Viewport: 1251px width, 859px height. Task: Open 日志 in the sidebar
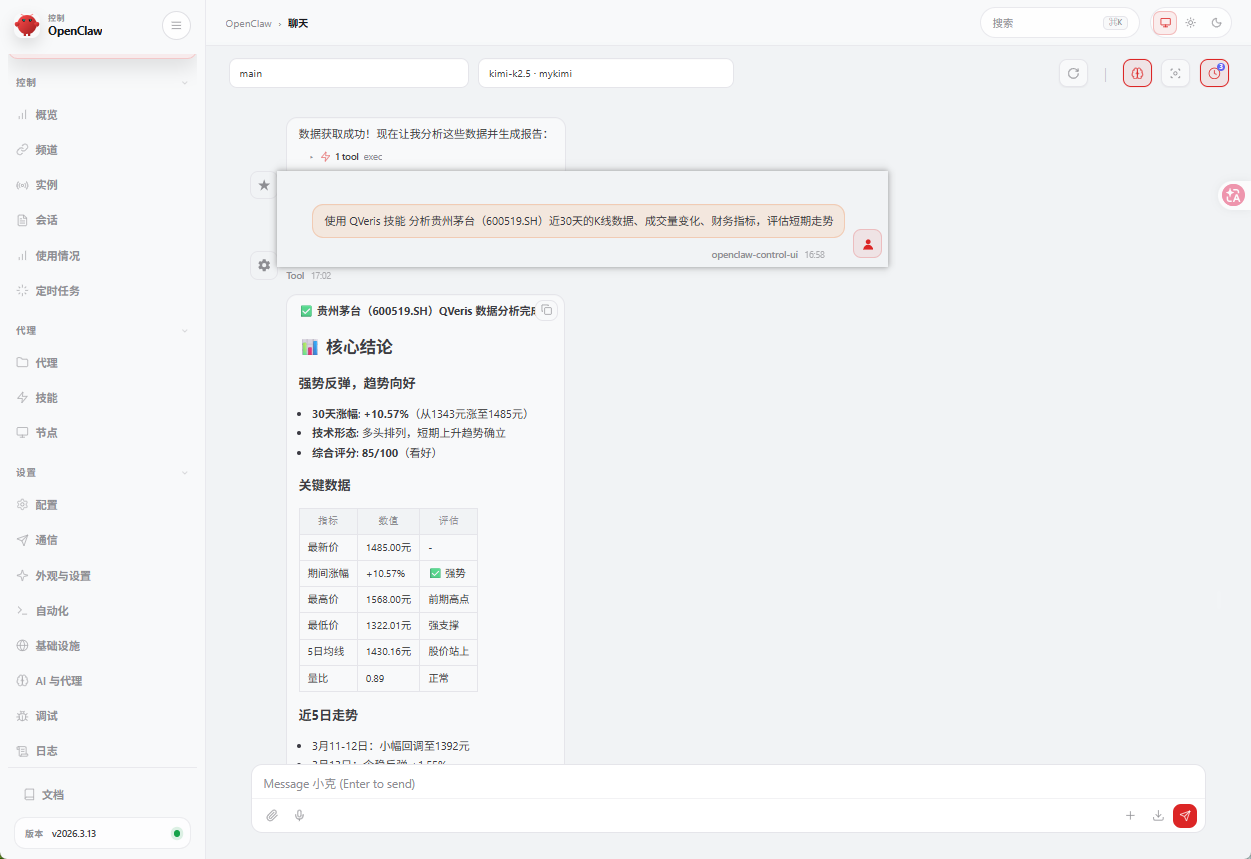[102, 751]
